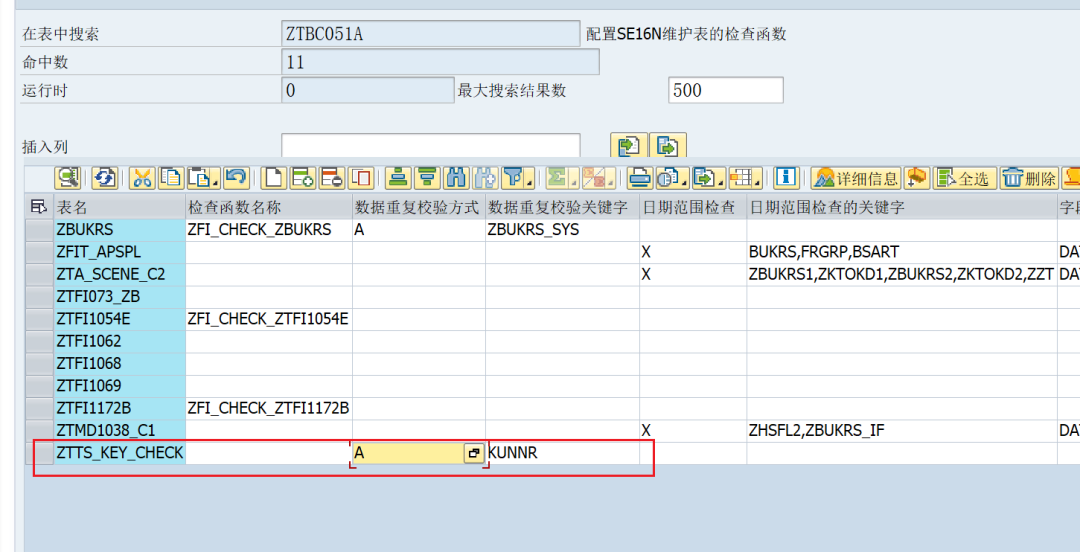Viewport: 1080px width, 552px height.
Task: Click the 删除 trash button
Action: tap(1029, 177)
